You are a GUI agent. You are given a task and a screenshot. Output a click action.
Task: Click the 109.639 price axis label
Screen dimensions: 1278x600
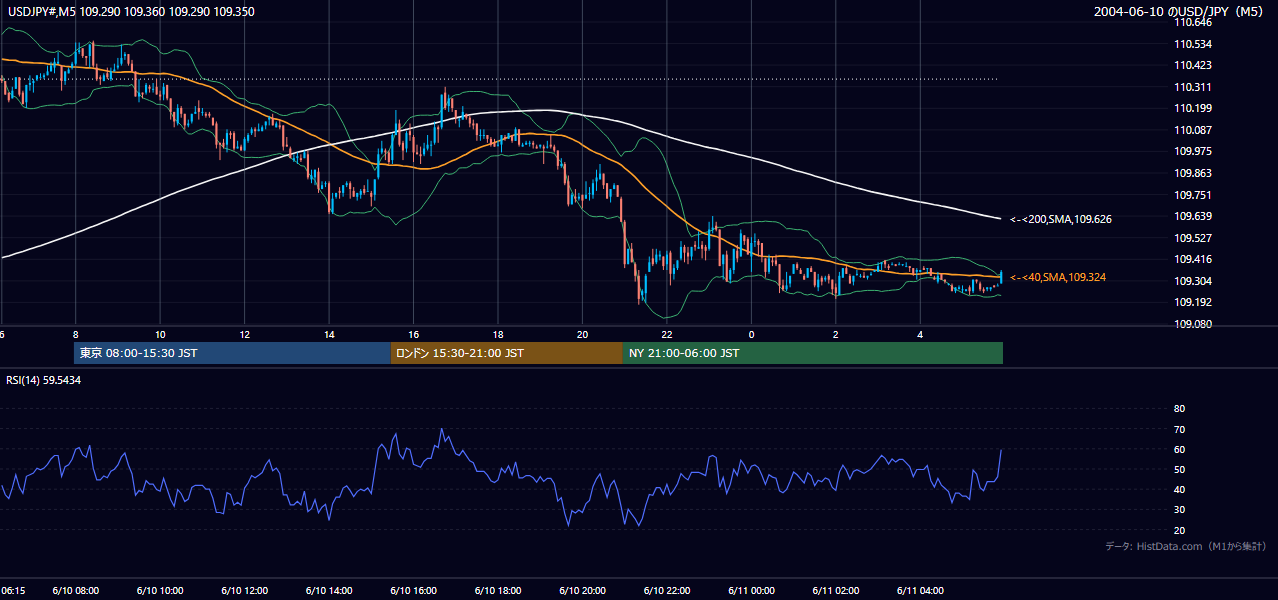(1192, 216)
